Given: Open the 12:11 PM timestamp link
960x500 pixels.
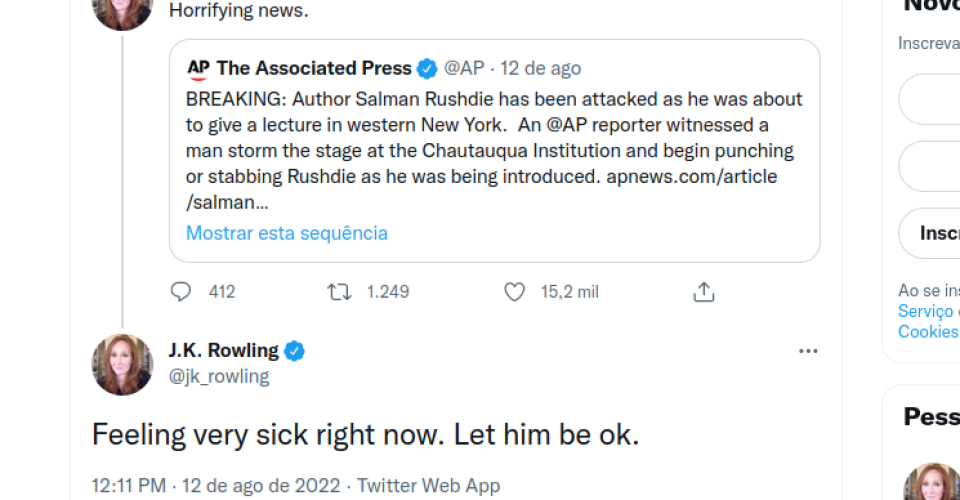Looking at the screenshot, I should (129, 486).
